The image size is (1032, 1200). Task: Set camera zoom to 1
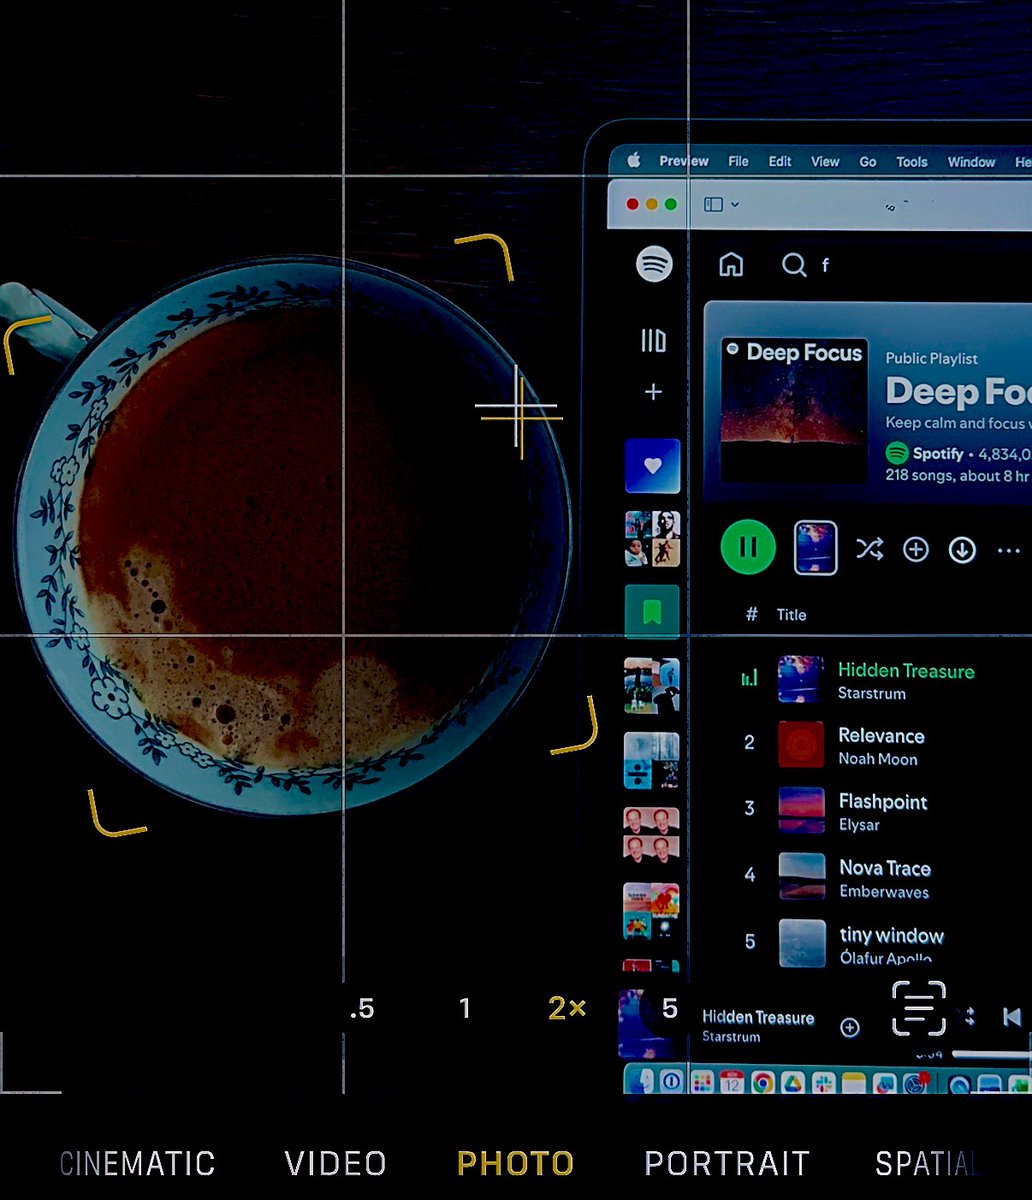464,1009
